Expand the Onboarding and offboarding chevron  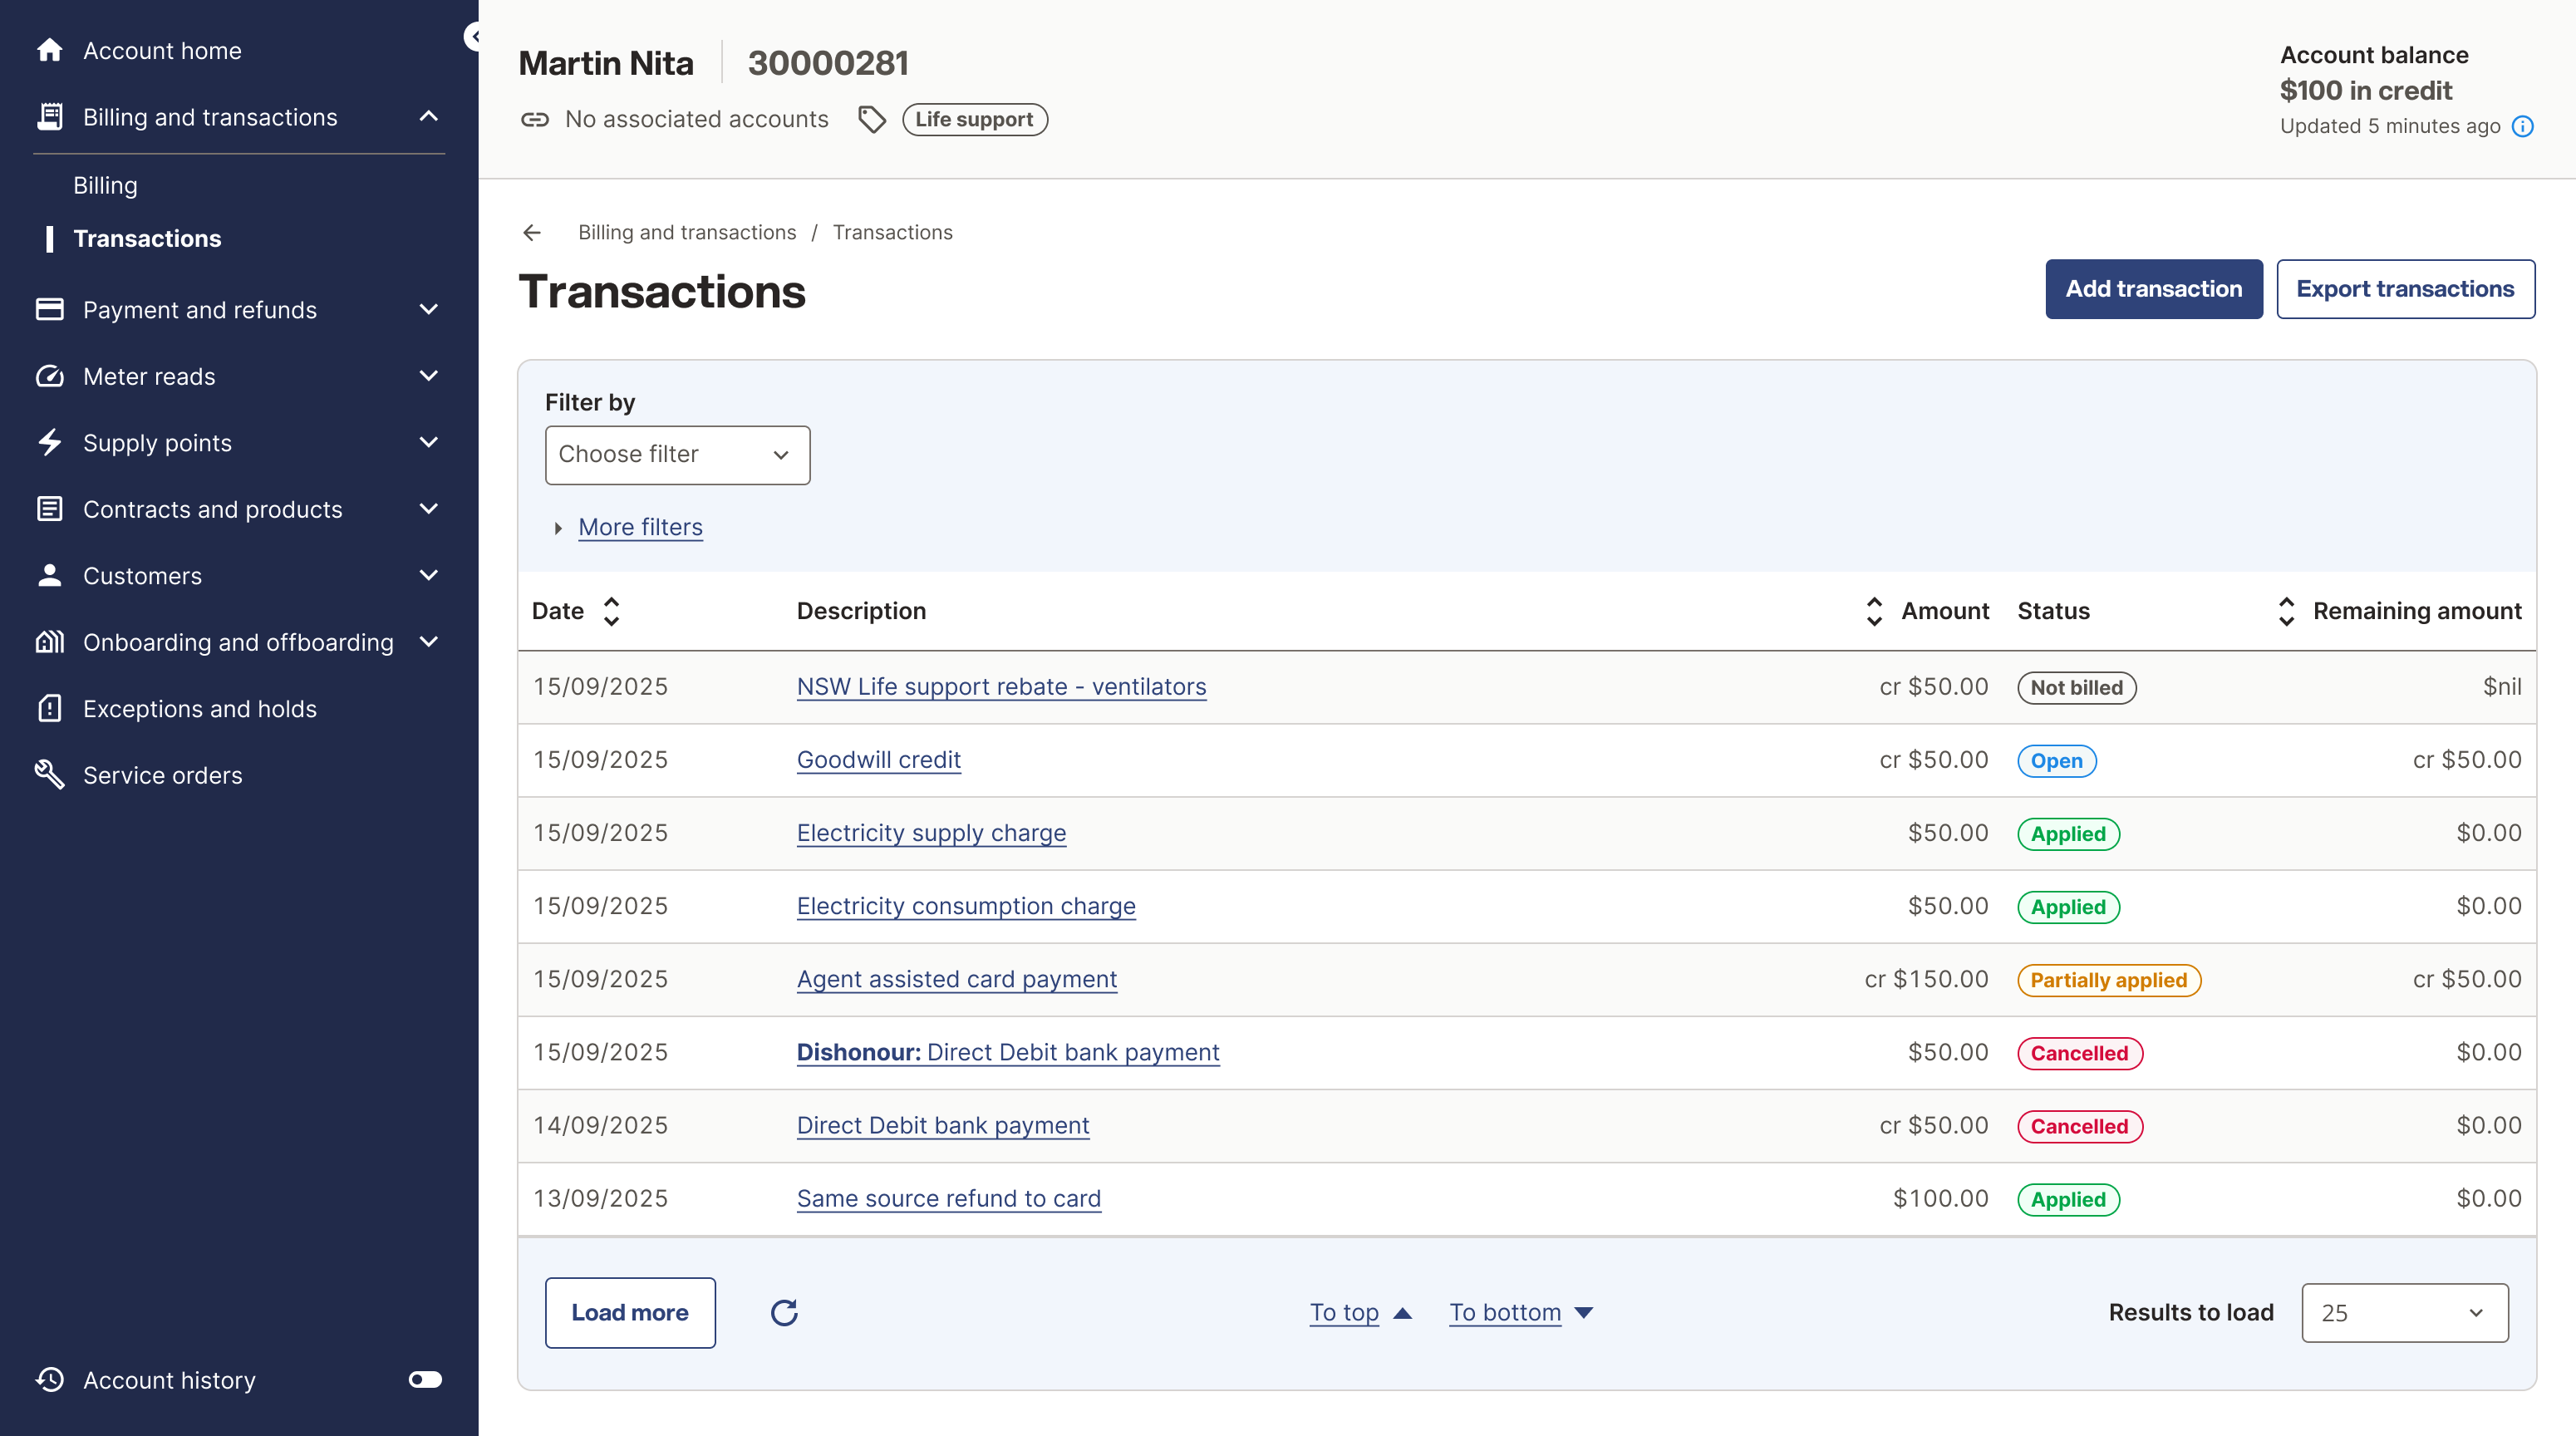pyautogui.click(x=429, y=642)
